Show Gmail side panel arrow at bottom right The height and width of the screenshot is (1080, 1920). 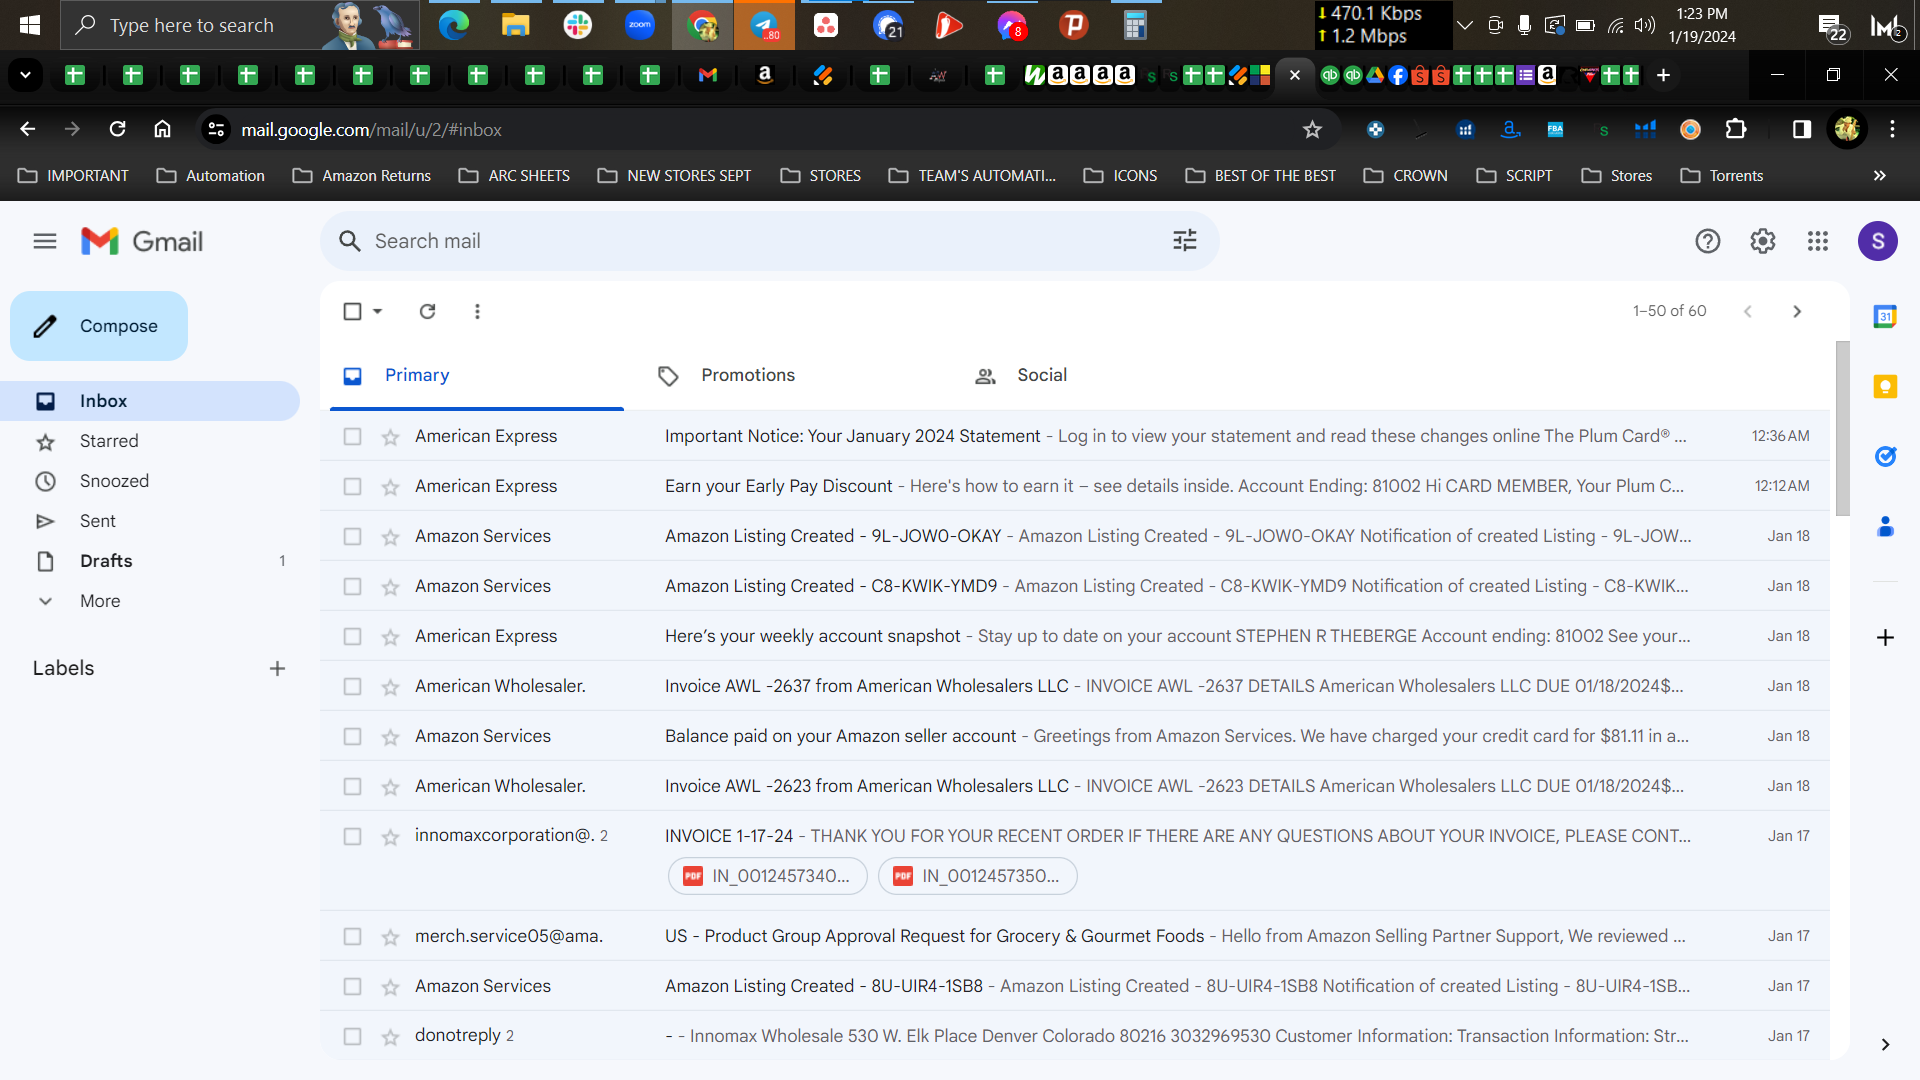click(1885, 1044)
